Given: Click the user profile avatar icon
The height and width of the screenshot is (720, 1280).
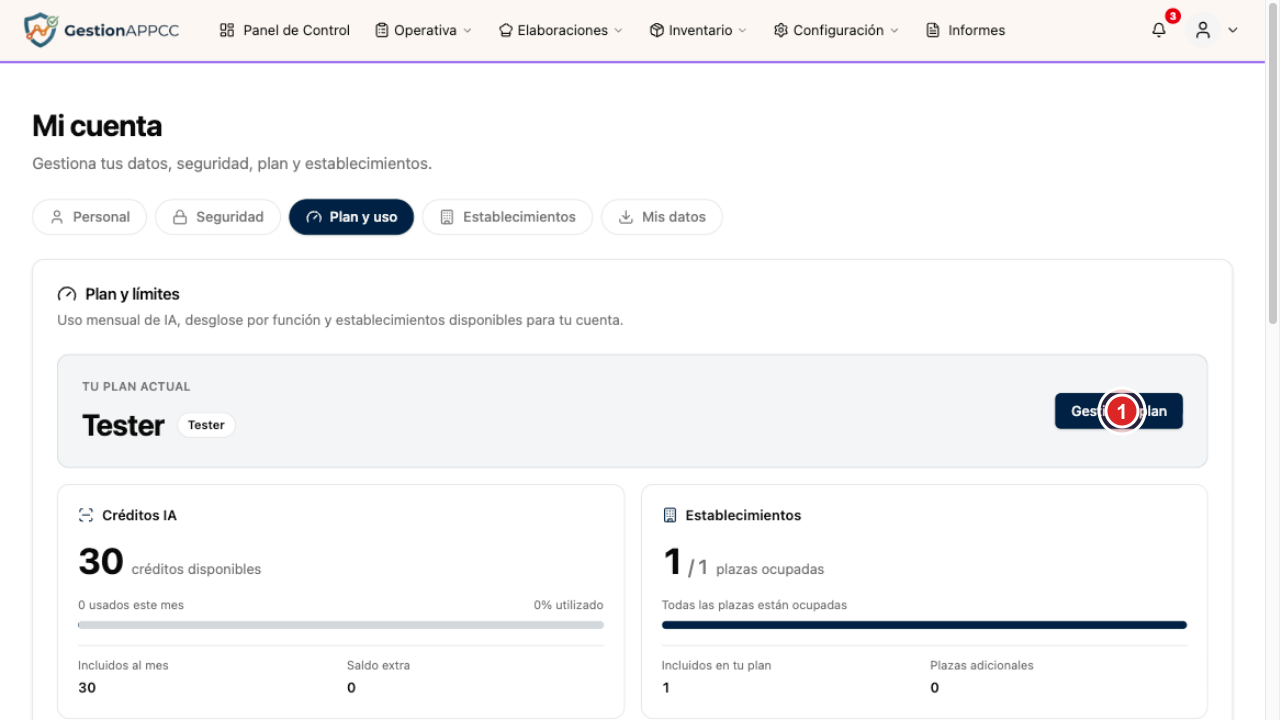Looking at the screenshot, I should [x=1203, y=30].
